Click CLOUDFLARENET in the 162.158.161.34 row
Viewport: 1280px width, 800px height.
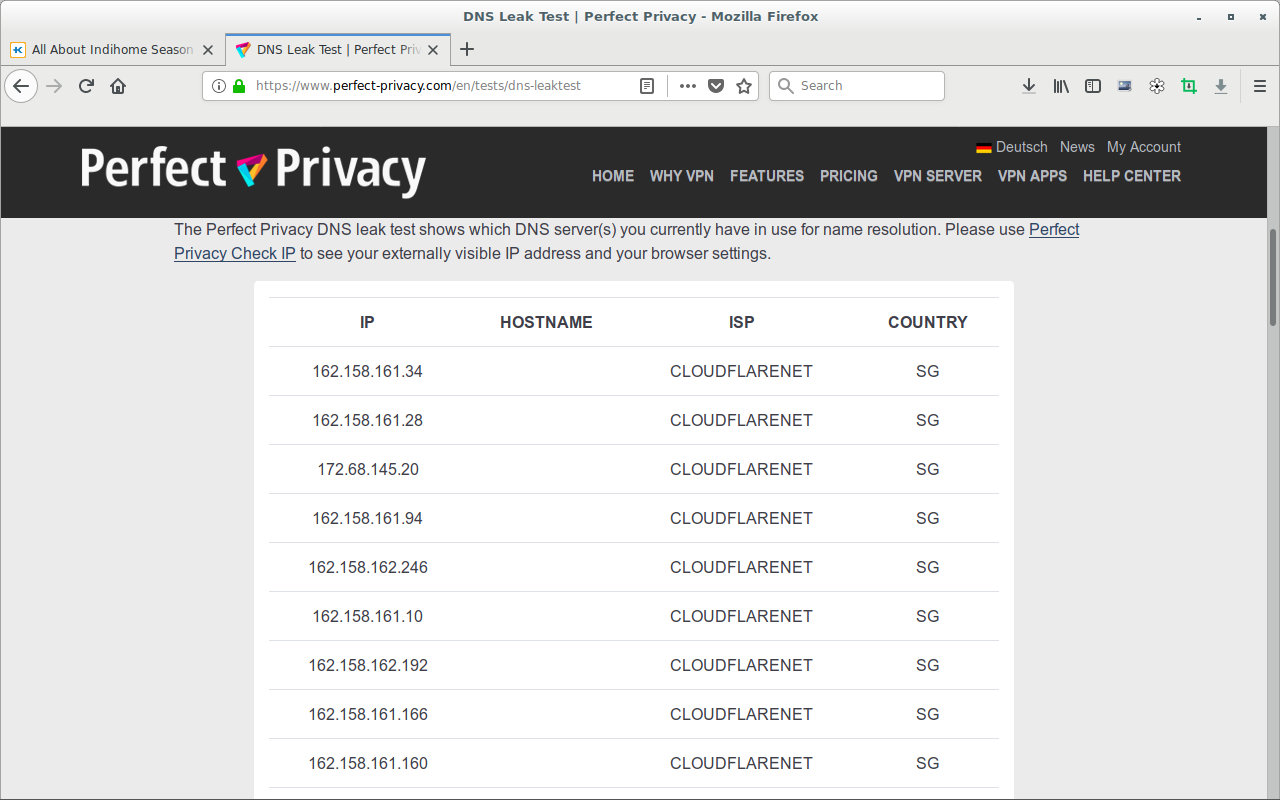tap(742, 371)
